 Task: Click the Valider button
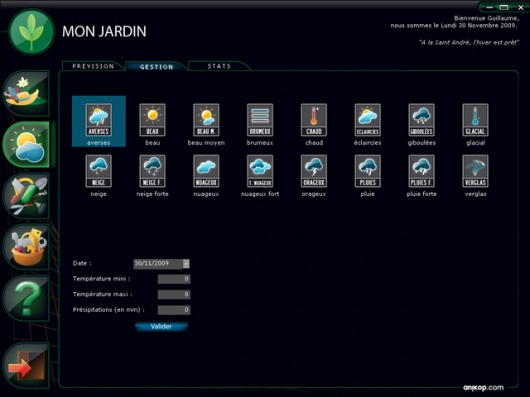161,326
